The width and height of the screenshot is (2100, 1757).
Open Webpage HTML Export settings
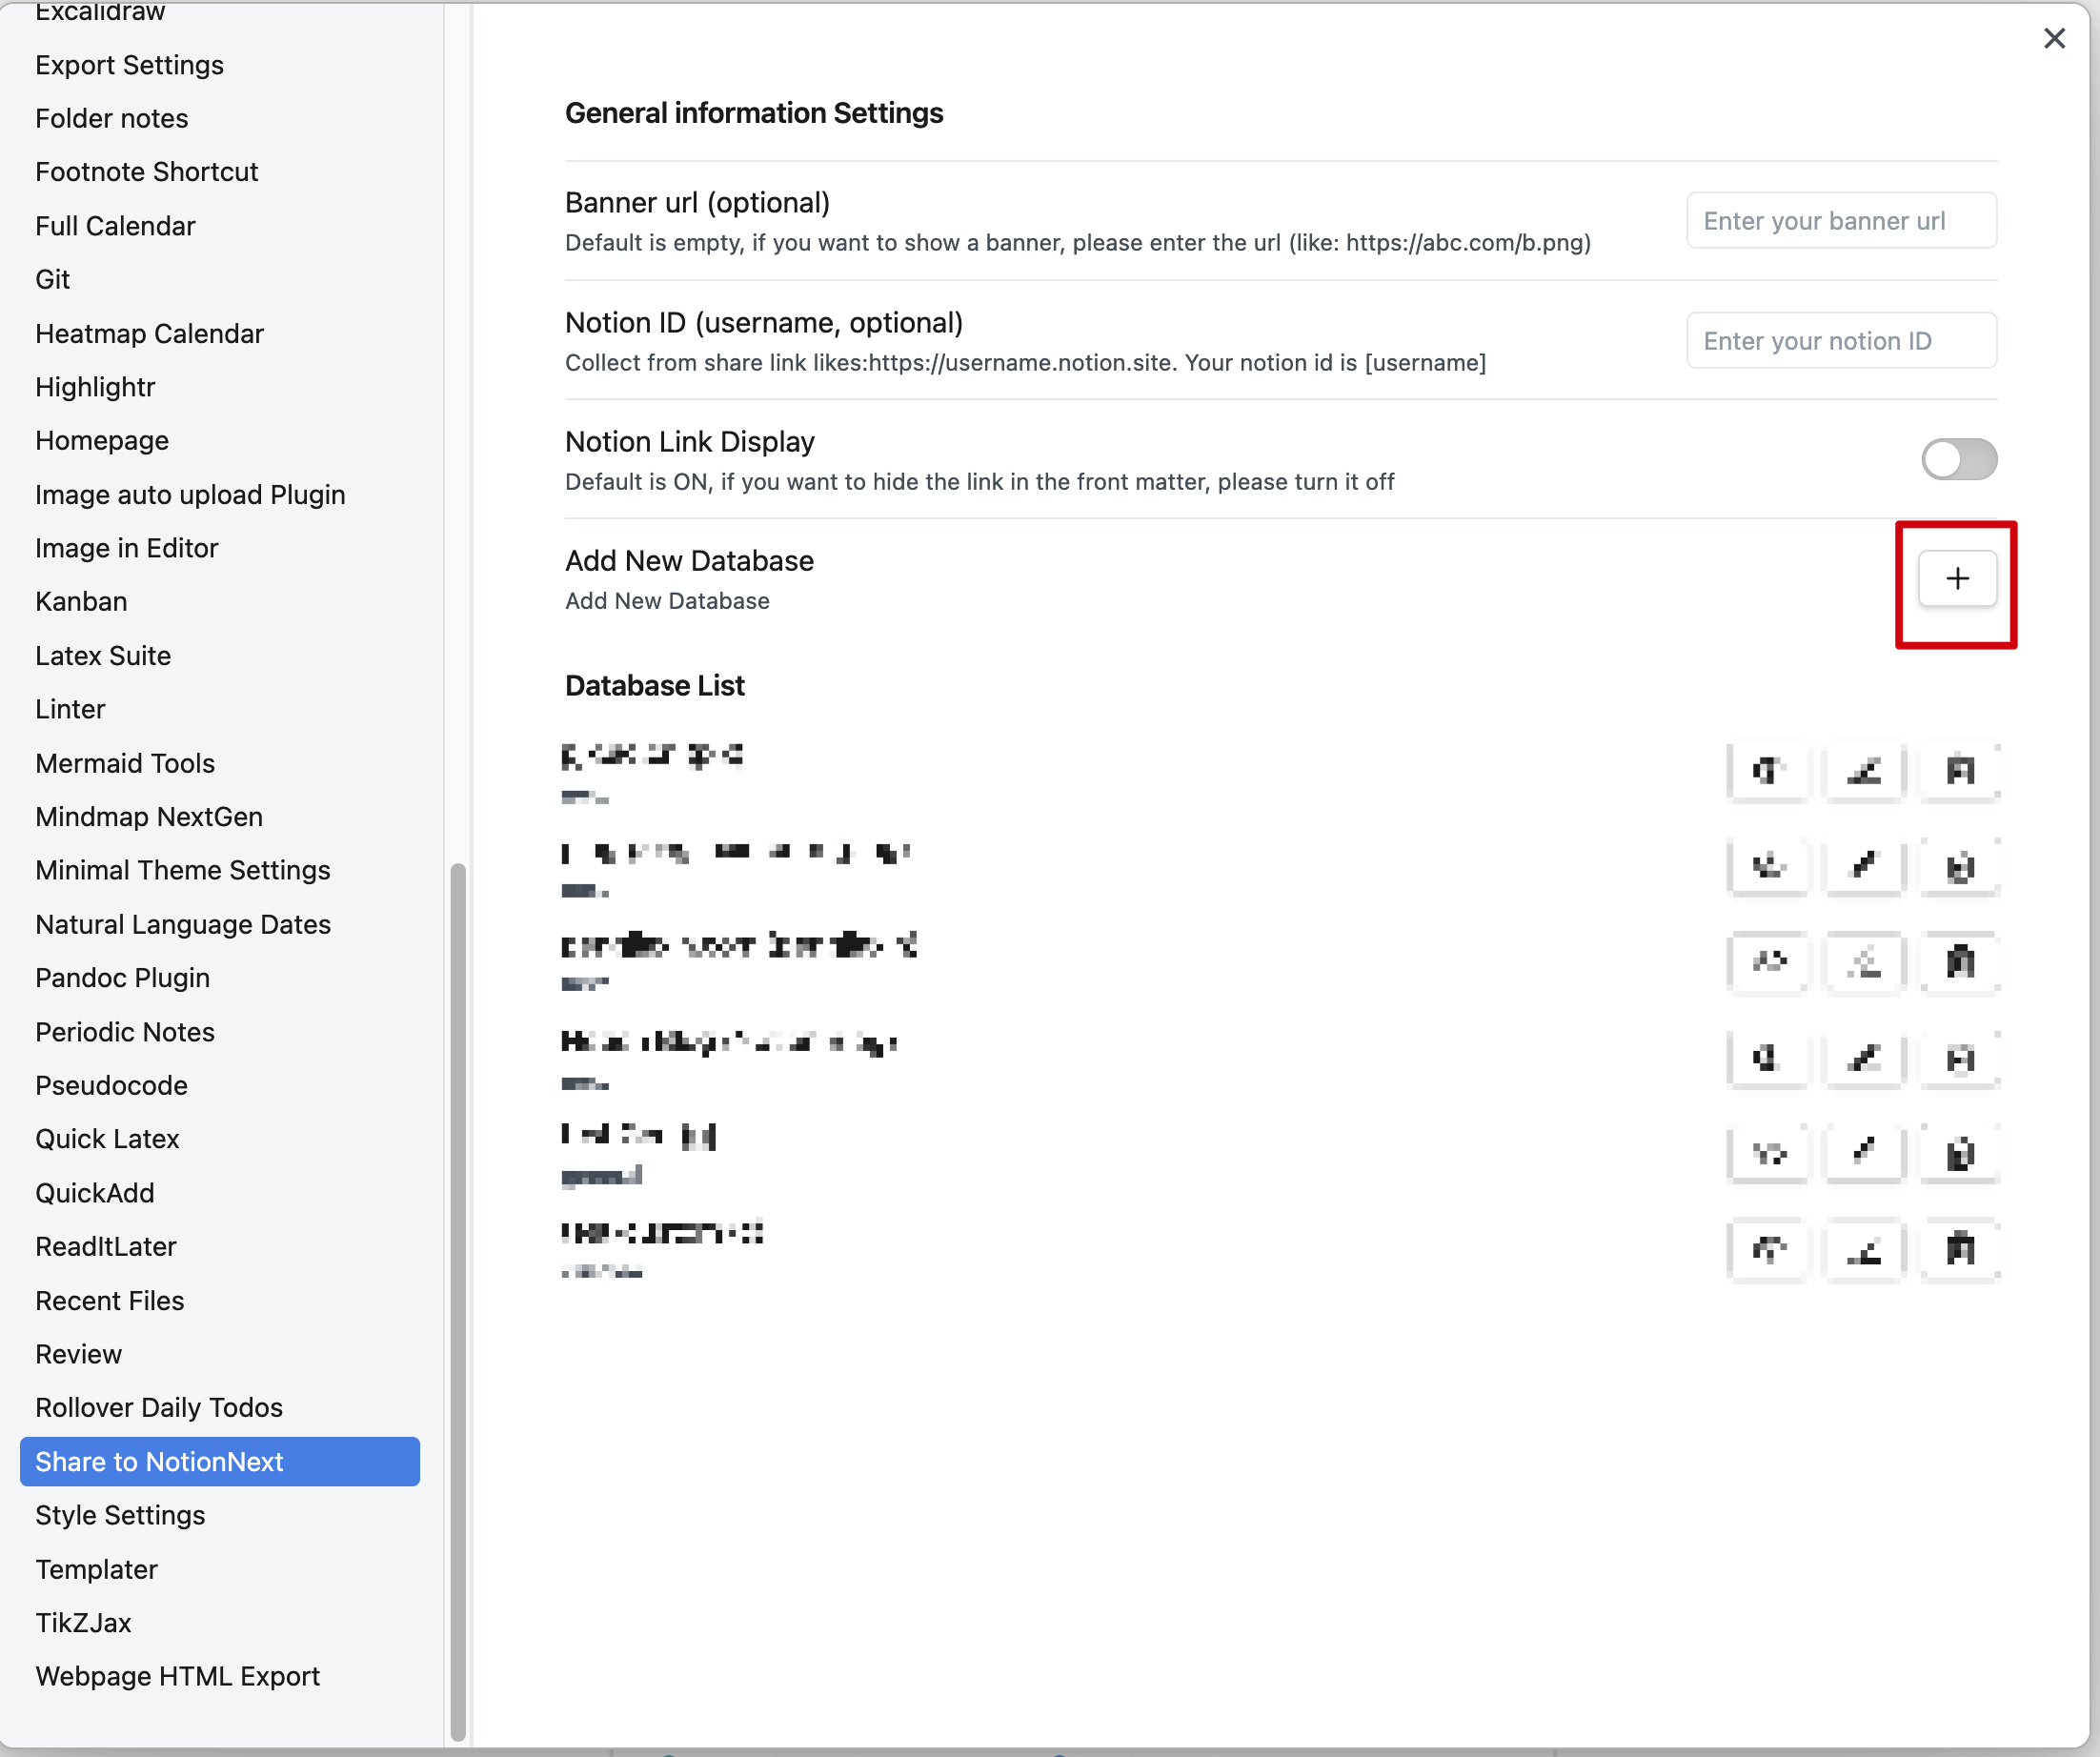177,1676
